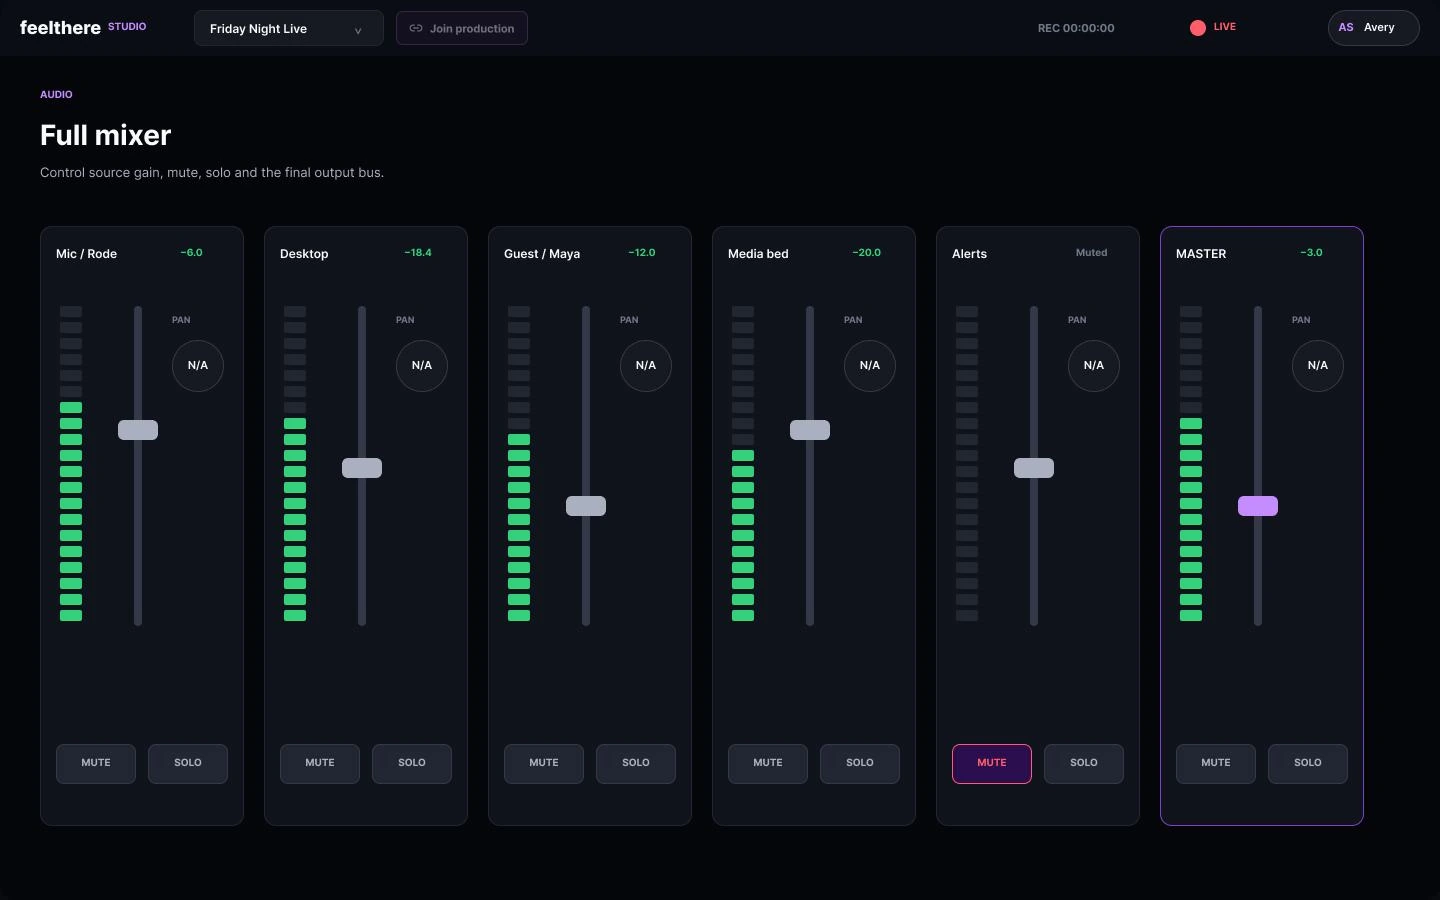Click the Mic / Rode -6.0 level value
The width and height of the screenshot is (1440, 900).
191,253
